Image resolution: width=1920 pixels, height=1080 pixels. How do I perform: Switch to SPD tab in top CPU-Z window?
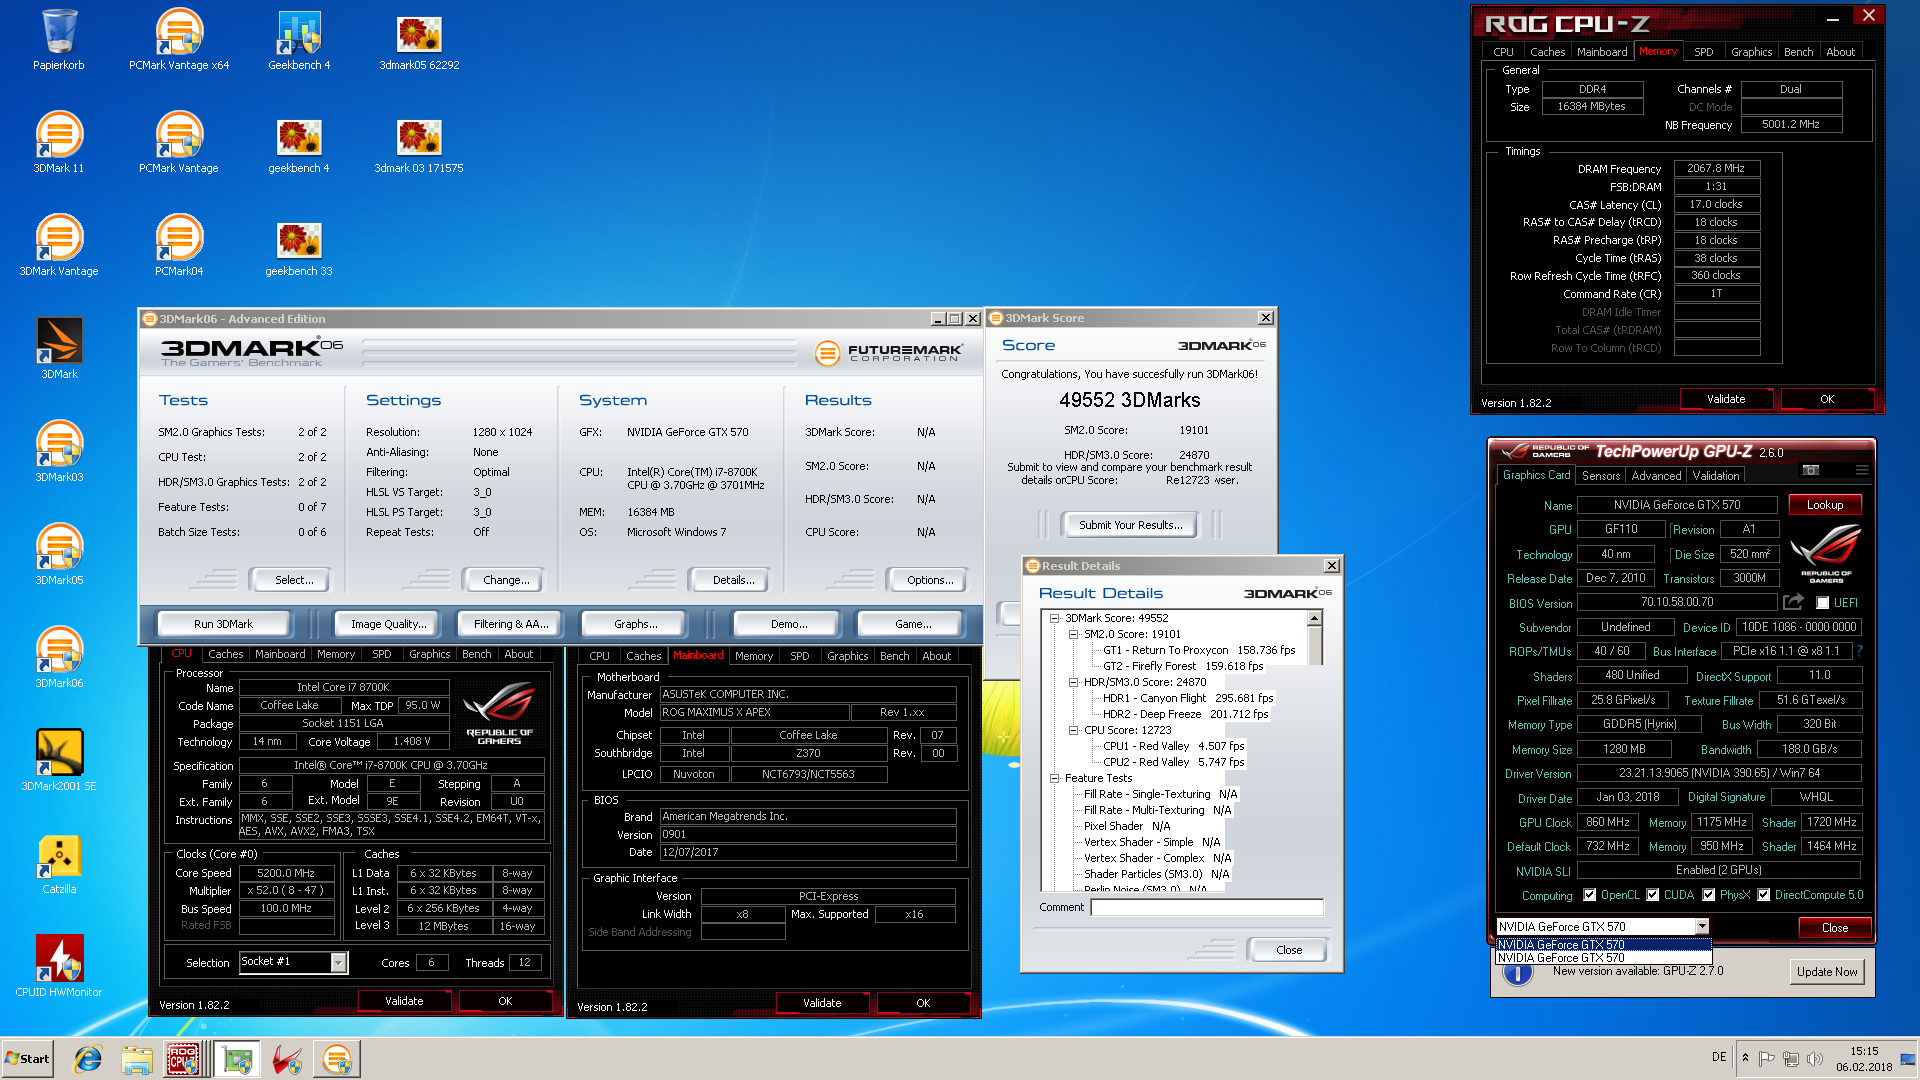[1704, 52]
